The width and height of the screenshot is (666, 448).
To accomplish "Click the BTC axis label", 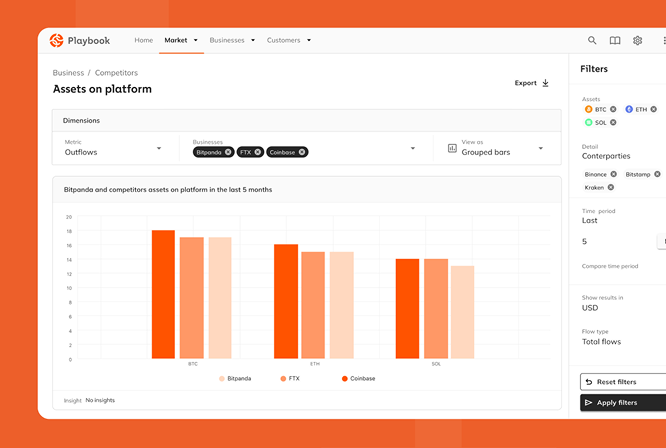I will 193,364.
